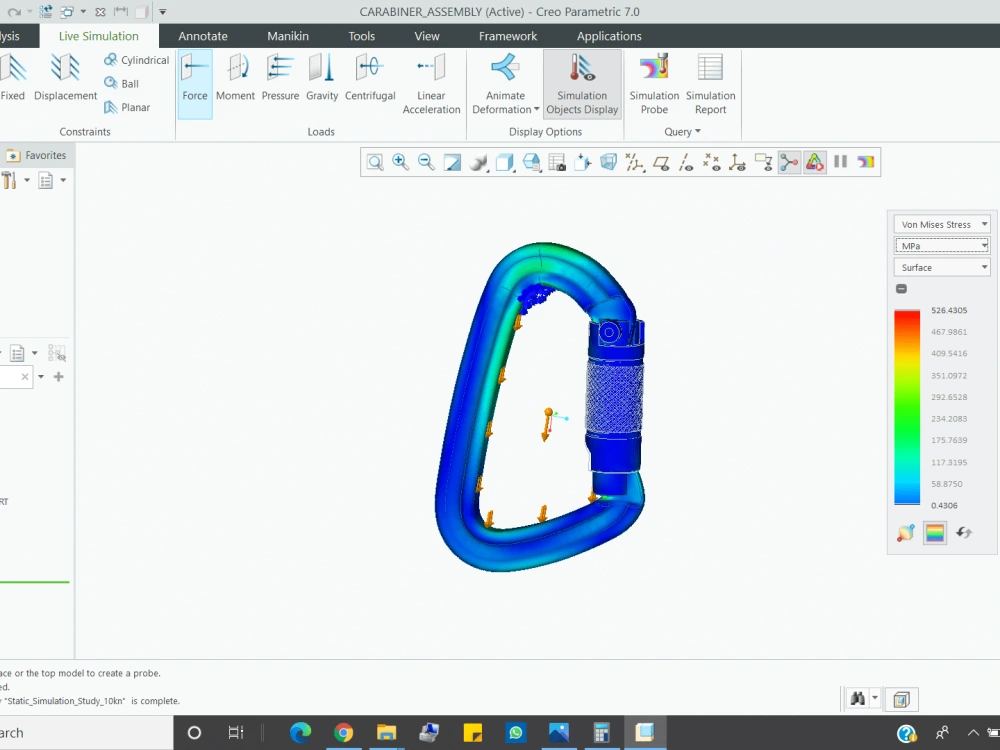Expand the Query menu
Screen dimensions: 1000x750
tap(681, 131)
